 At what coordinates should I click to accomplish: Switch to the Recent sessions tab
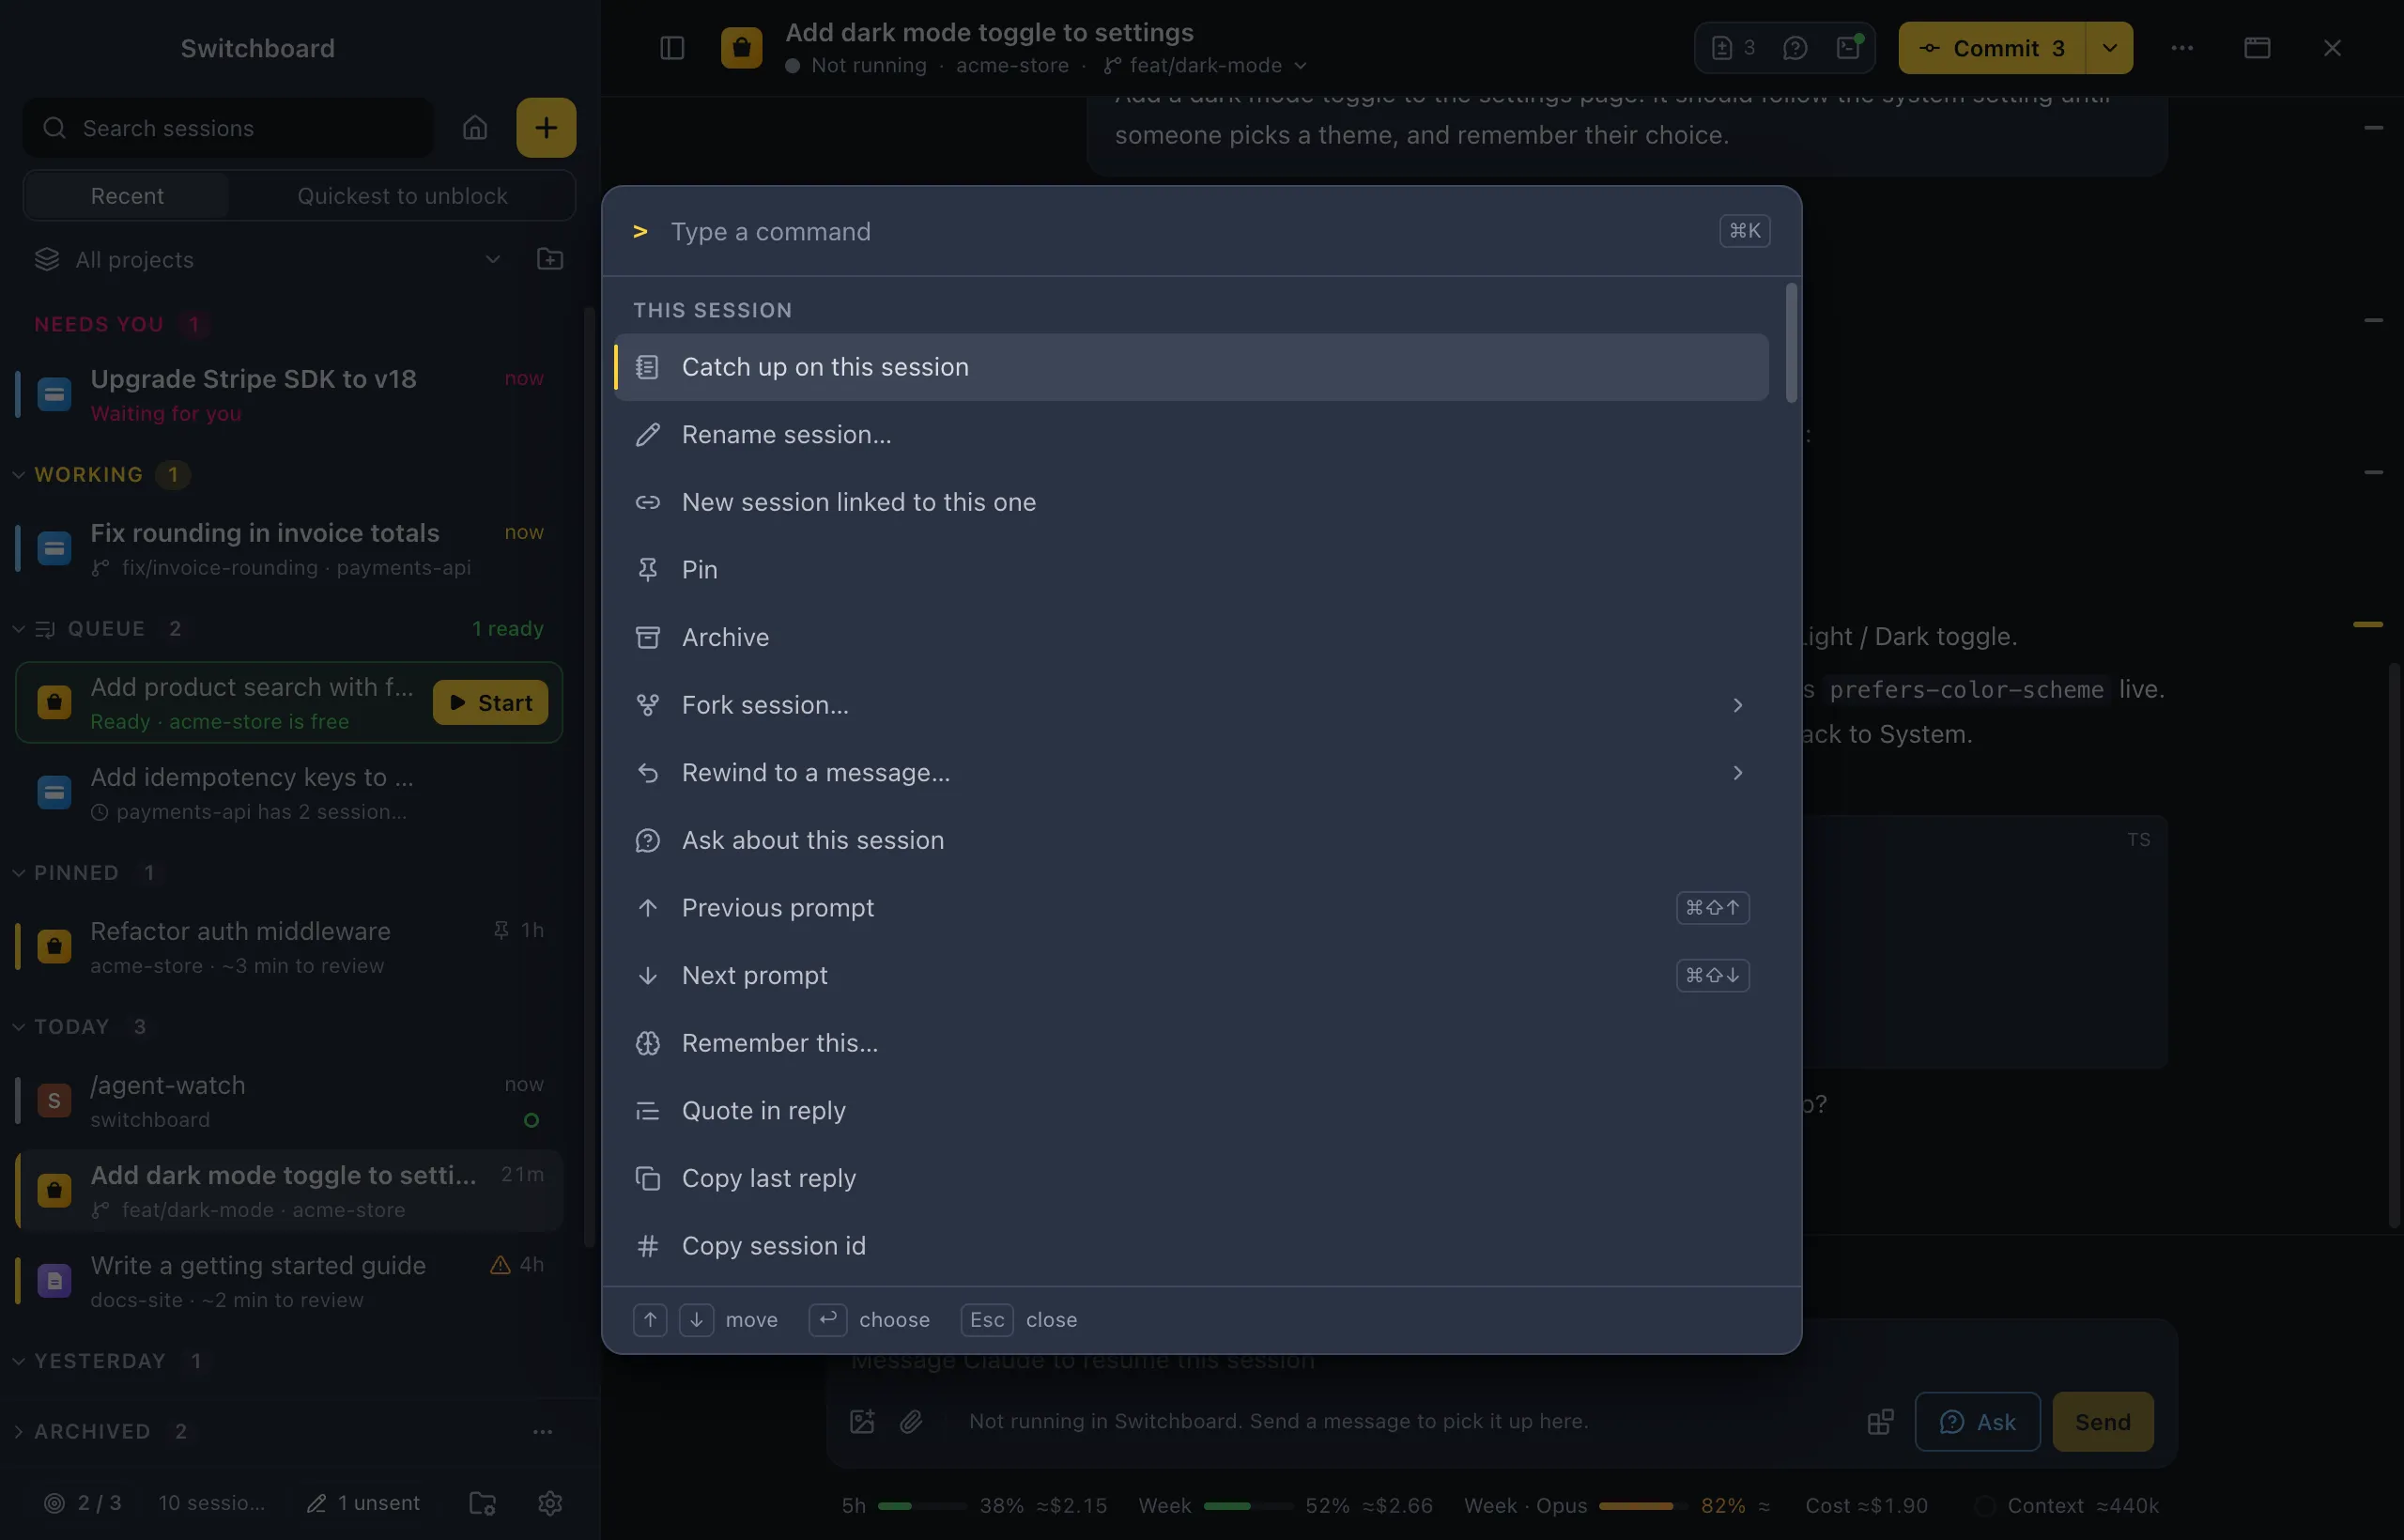coord(127,196)
